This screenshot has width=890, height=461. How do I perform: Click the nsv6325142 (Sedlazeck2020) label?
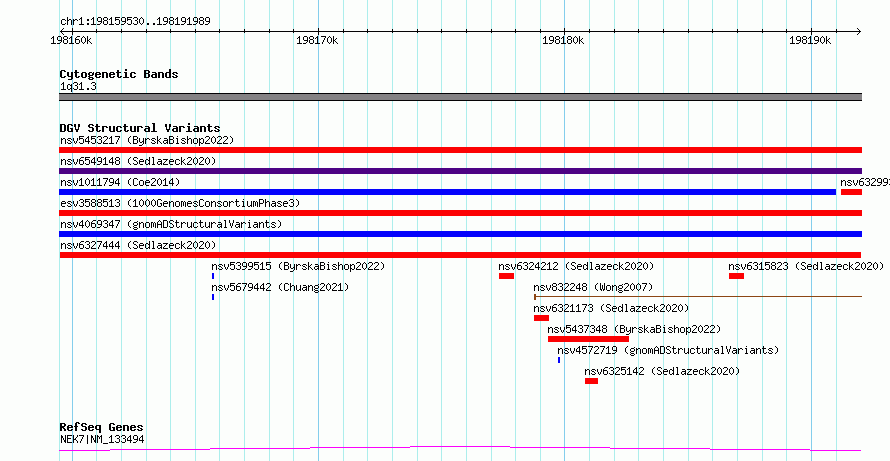pyautogui.click(x=662, y=371)
